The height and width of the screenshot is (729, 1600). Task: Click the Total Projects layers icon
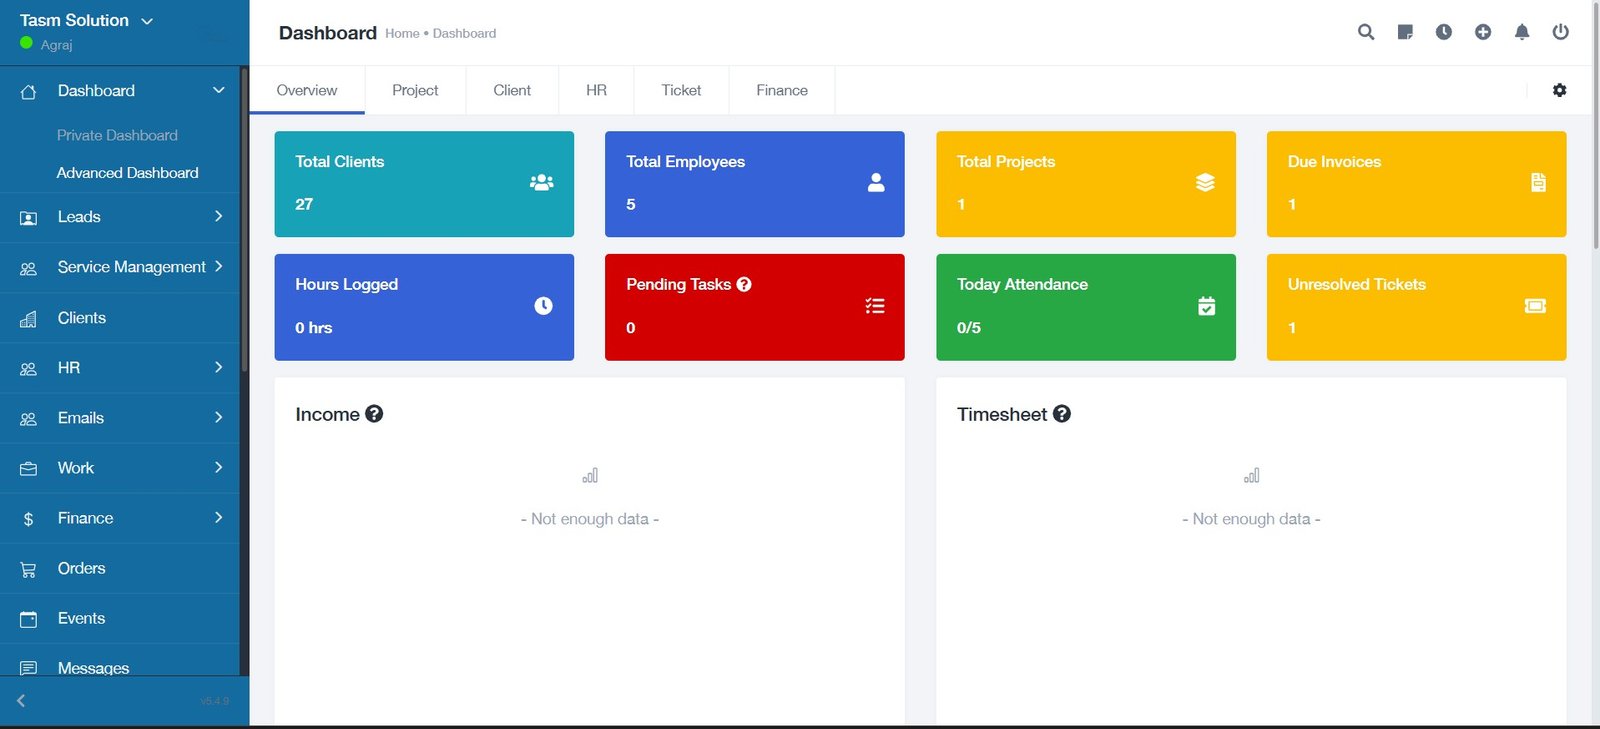pos(1205,182)
